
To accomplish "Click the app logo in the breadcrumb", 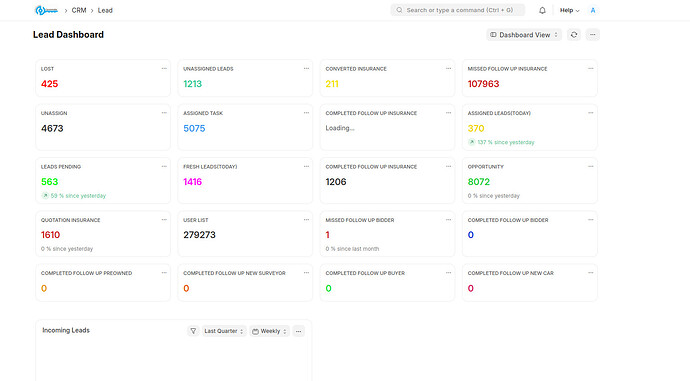I will coord(46,10).
